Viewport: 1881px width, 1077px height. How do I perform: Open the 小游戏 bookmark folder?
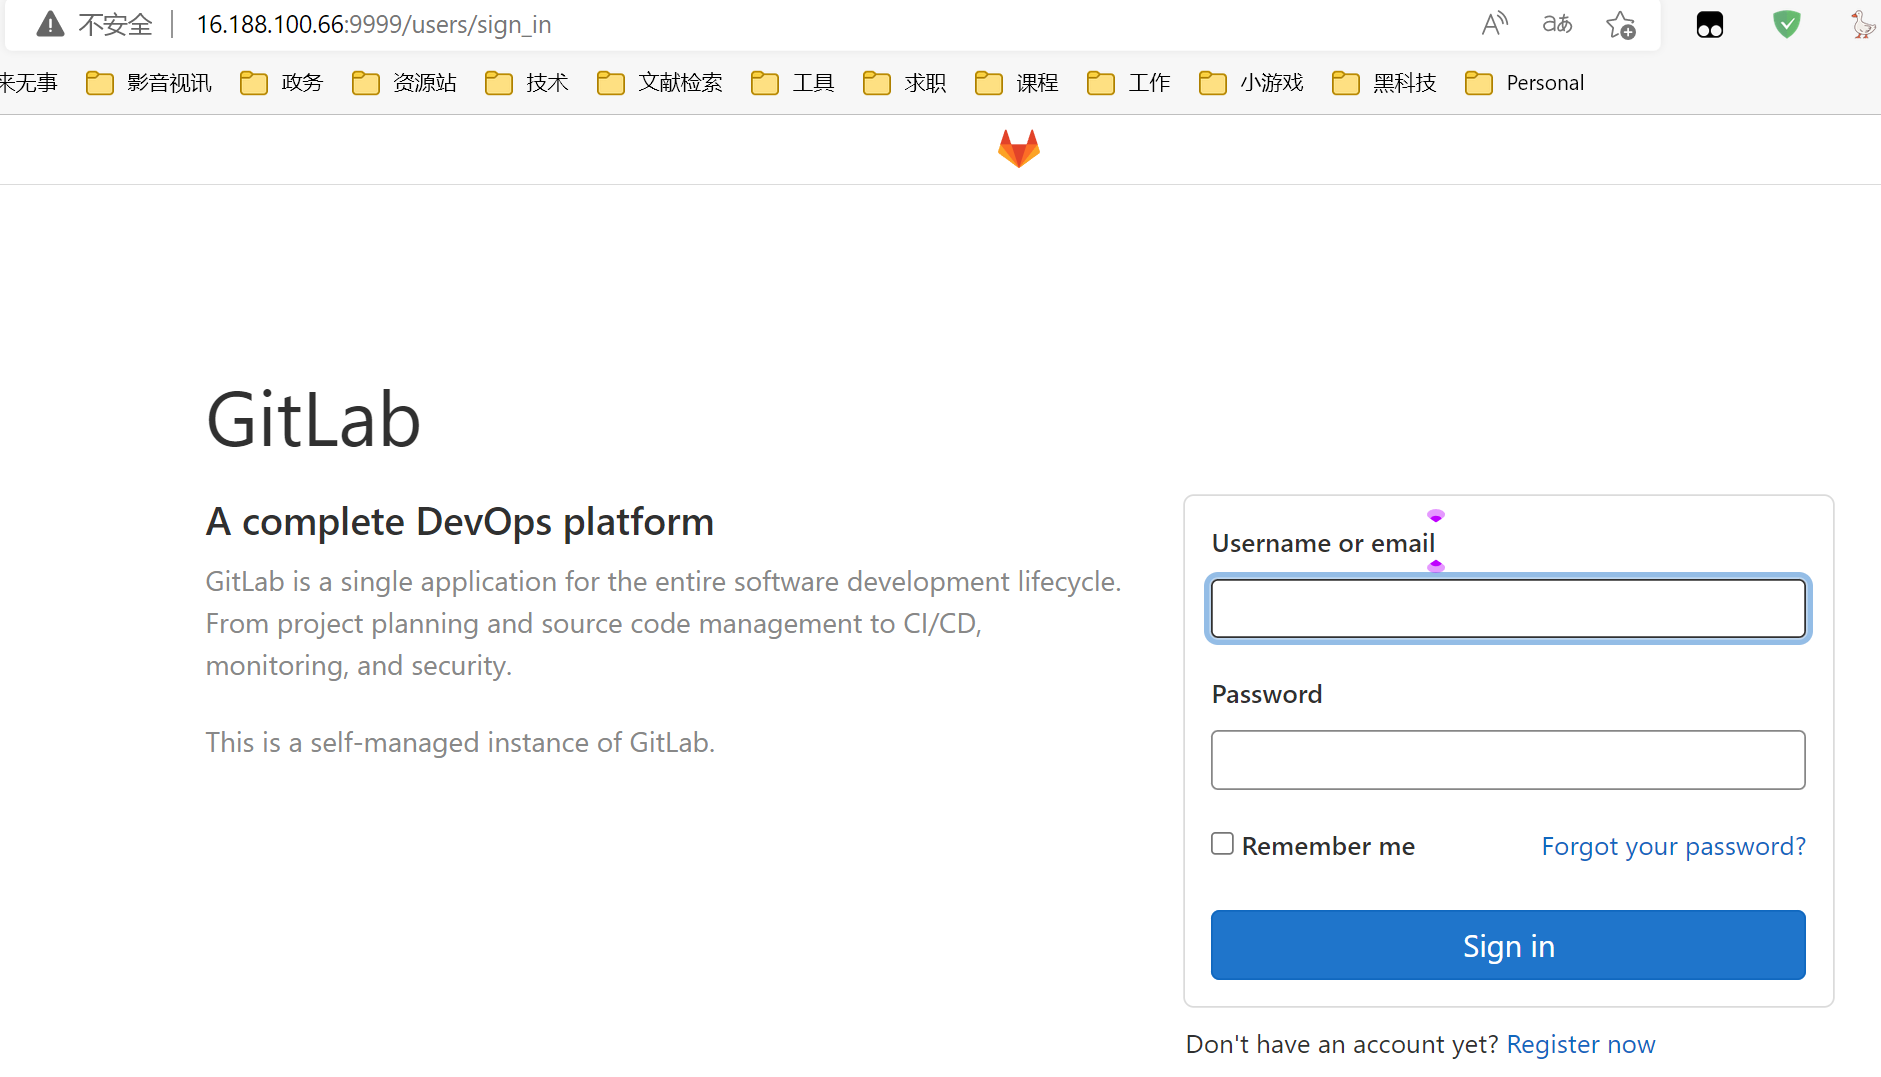coord(1252,83)
